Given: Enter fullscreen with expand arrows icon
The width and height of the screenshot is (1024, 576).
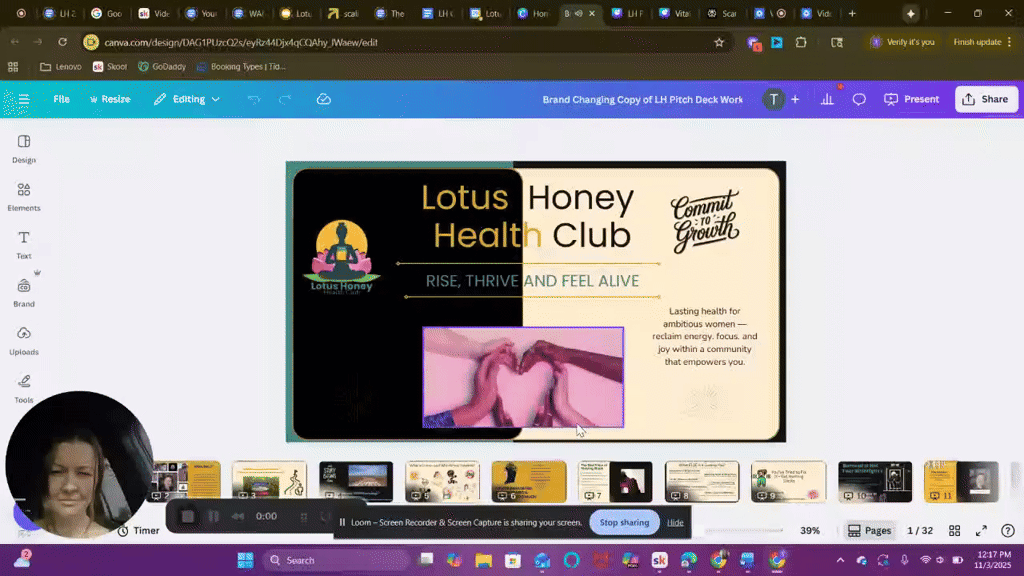Looking at the screenshot, I should [x=981, y=531].
